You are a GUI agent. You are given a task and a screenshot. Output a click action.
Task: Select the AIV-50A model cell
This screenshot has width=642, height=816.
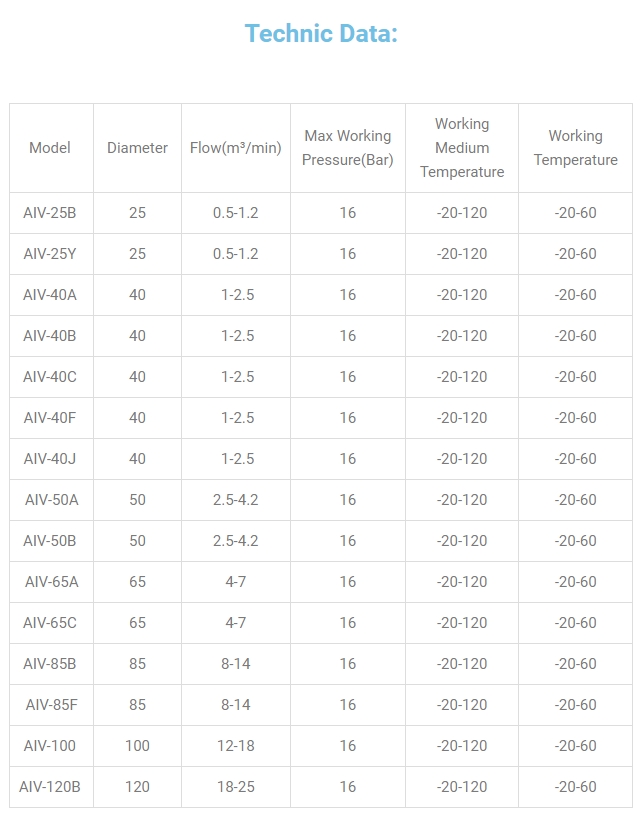pyautogui.click(x=51, y=500)
